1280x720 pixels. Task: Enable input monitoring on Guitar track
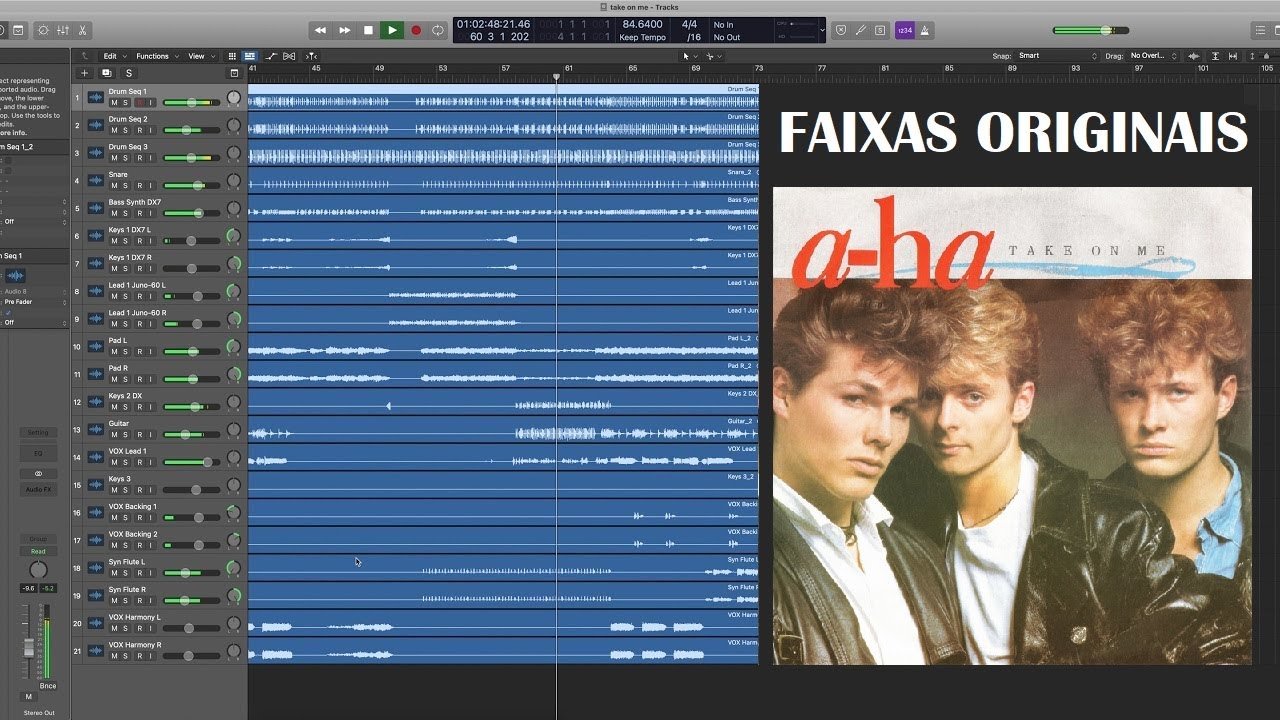(x=151, y=435)
